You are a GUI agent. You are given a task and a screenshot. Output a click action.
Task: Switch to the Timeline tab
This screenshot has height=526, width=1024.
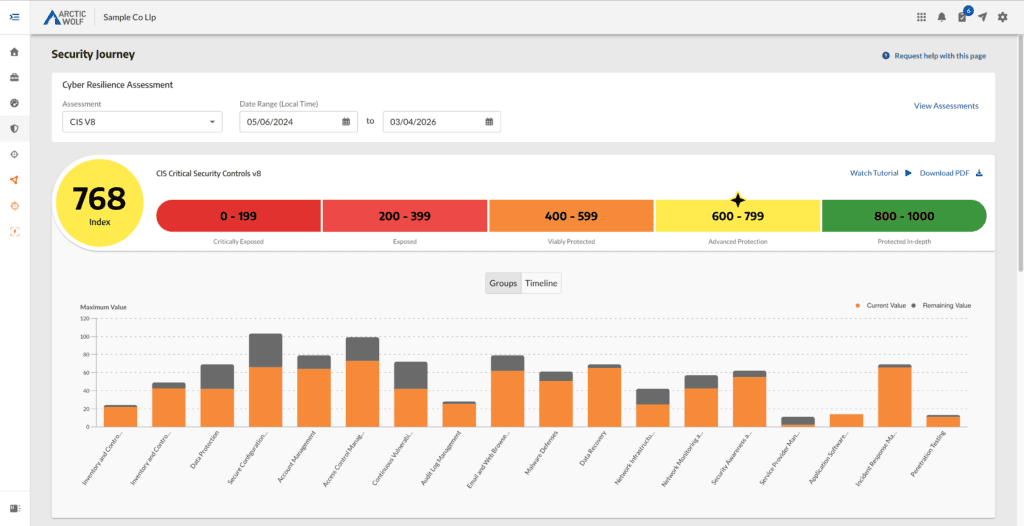541,283
